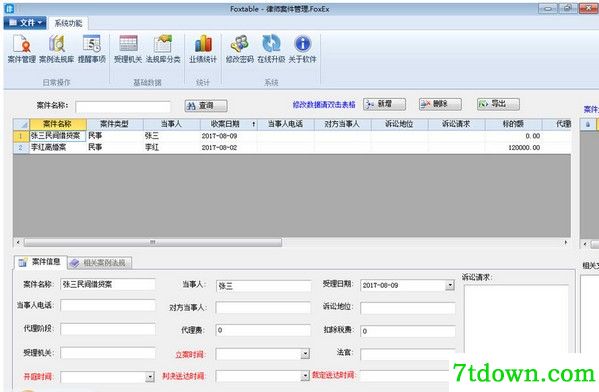Screen dimensions: 599x392
Task: Click the 法官 input field
Action: coord(408,354)
